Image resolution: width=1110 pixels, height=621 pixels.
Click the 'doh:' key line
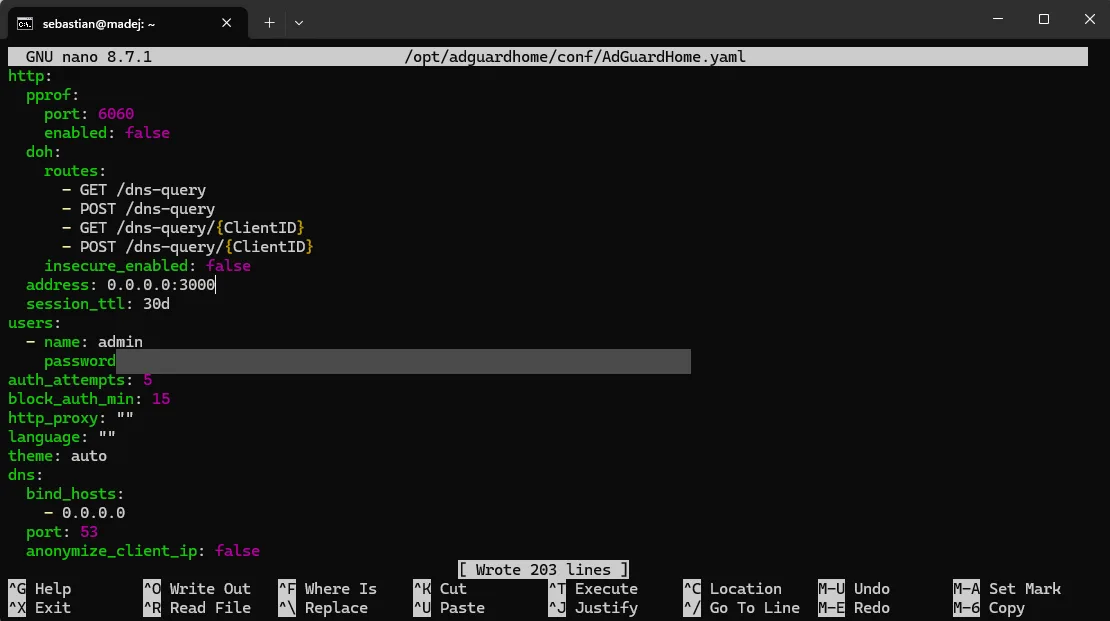point(44,152)
